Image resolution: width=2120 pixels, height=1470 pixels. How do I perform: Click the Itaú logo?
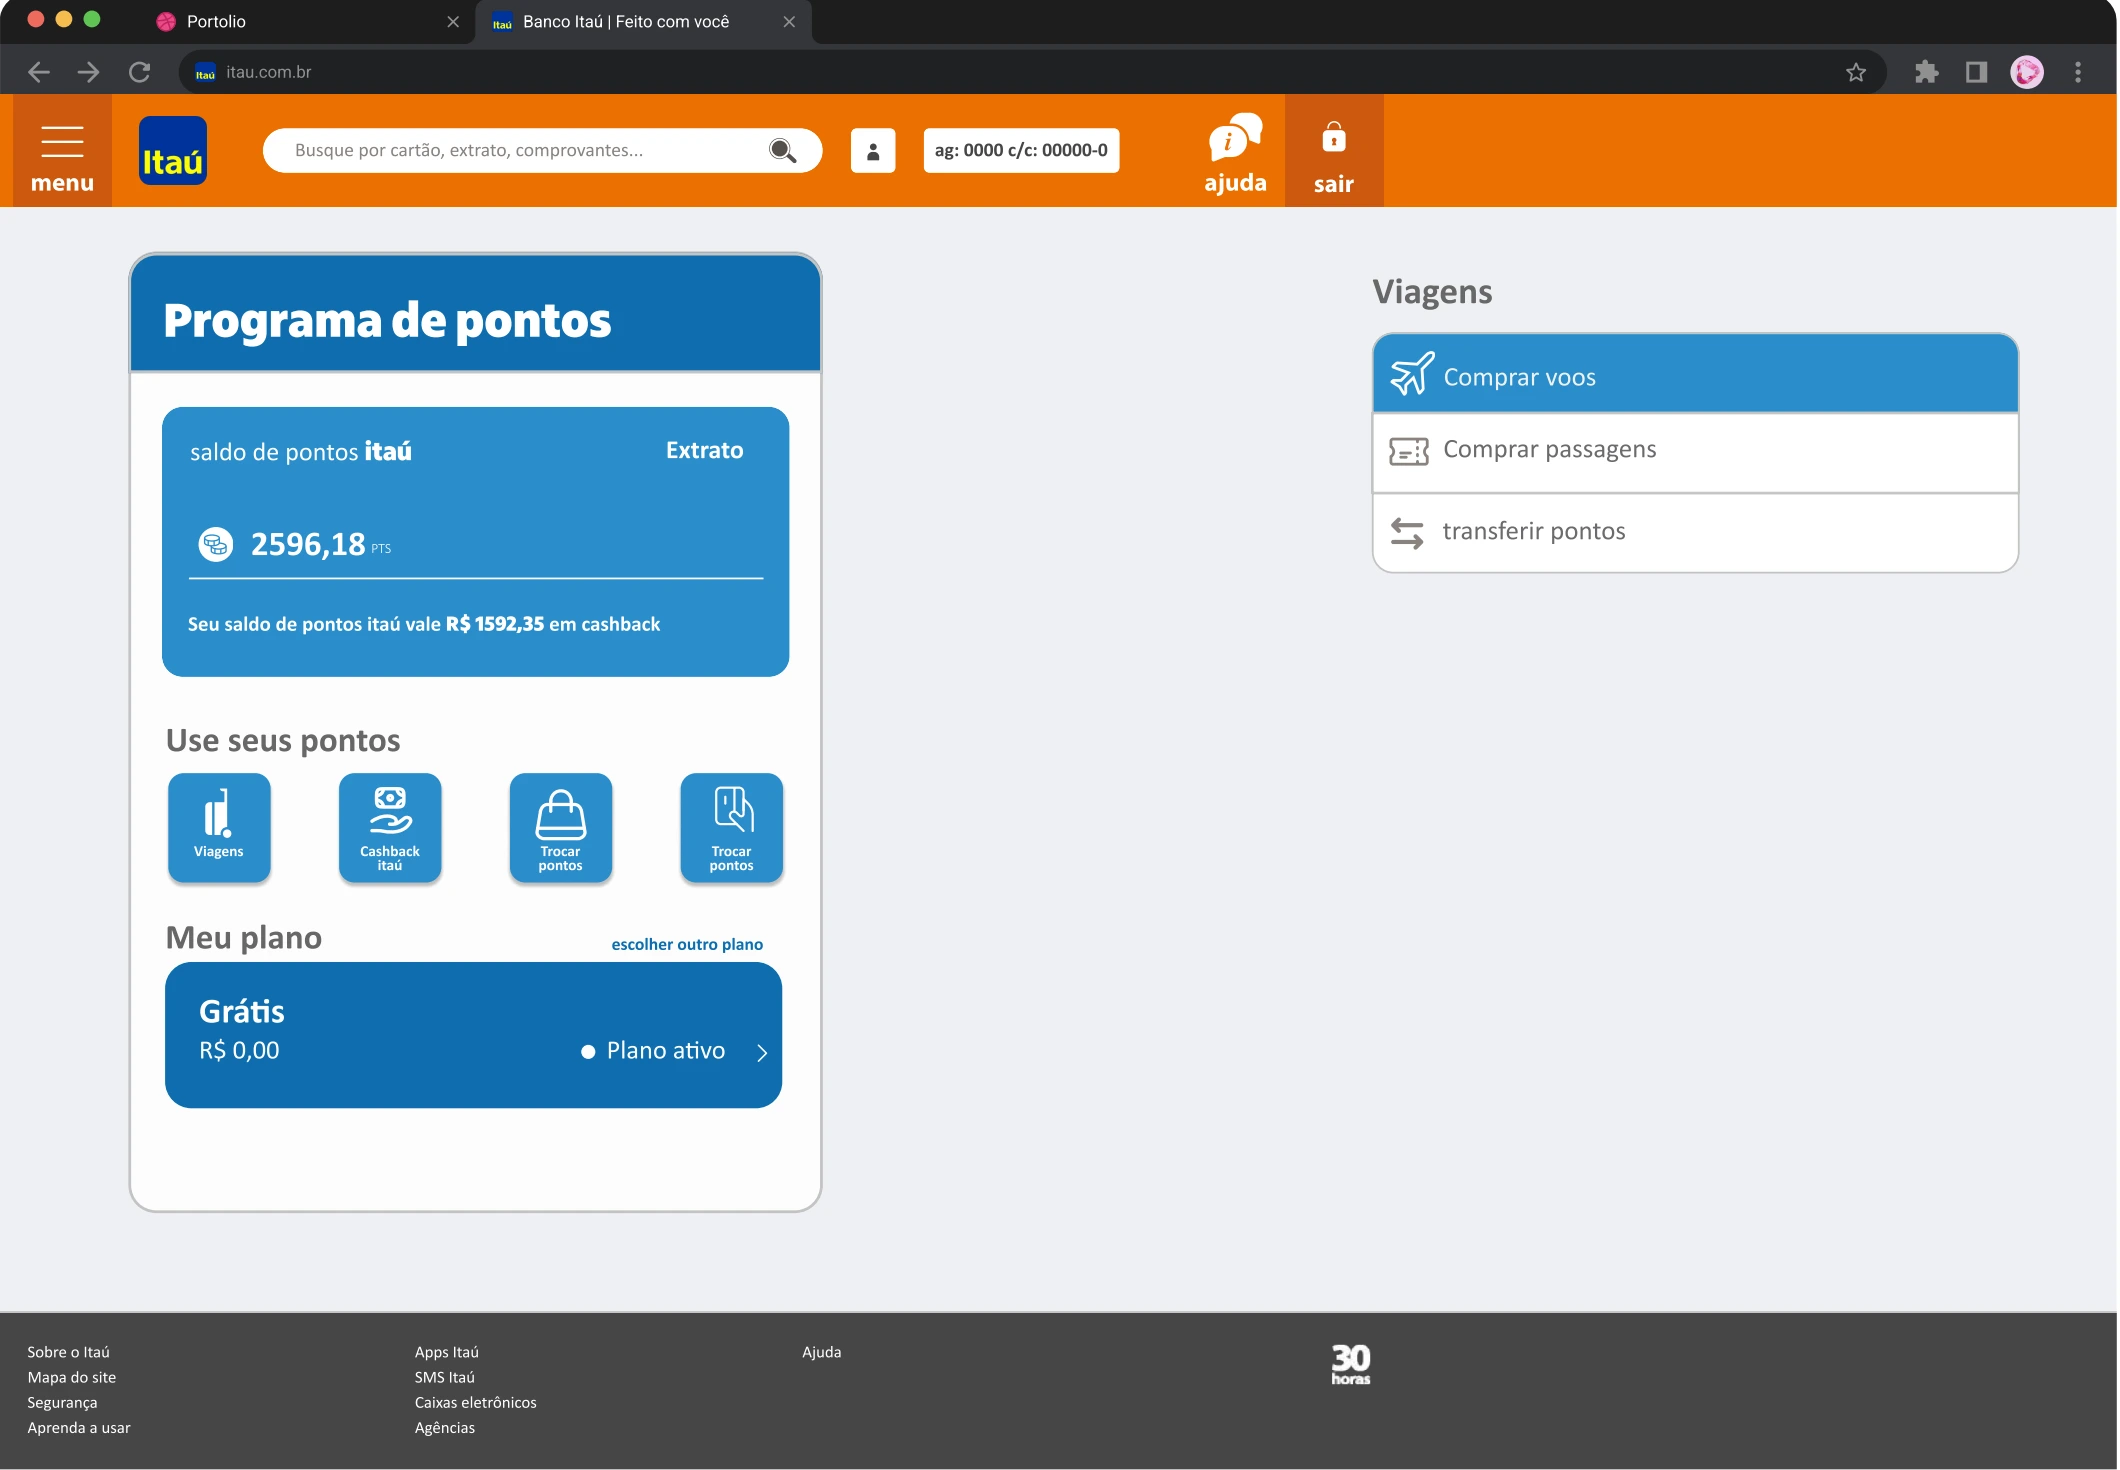pyautogui.click(x=173, y=151)
